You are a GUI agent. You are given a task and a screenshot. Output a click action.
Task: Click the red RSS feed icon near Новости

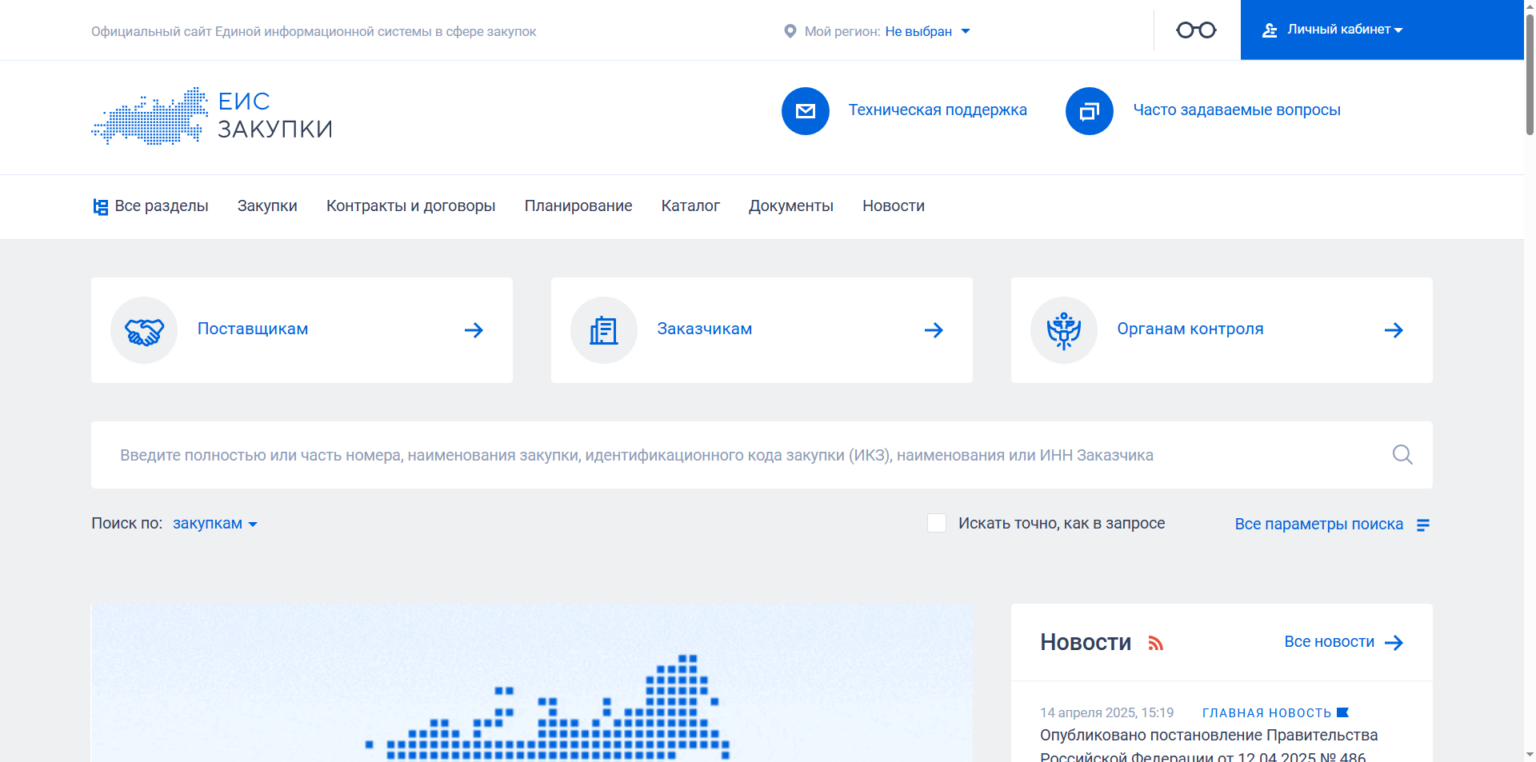tap(1156, 643)
